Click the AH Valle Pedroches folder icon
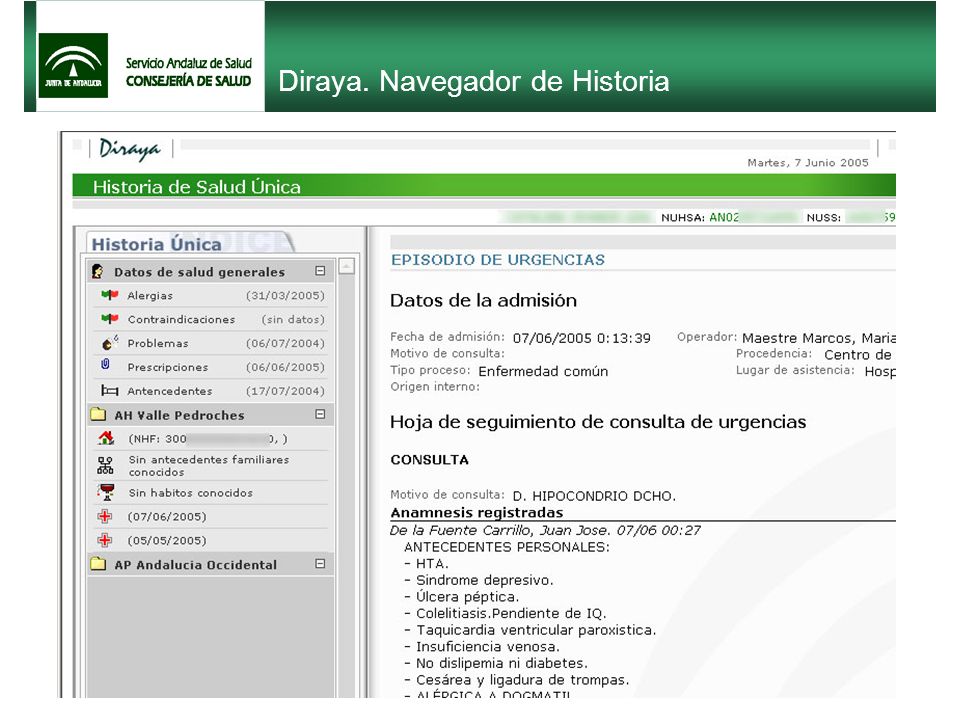 98,414
